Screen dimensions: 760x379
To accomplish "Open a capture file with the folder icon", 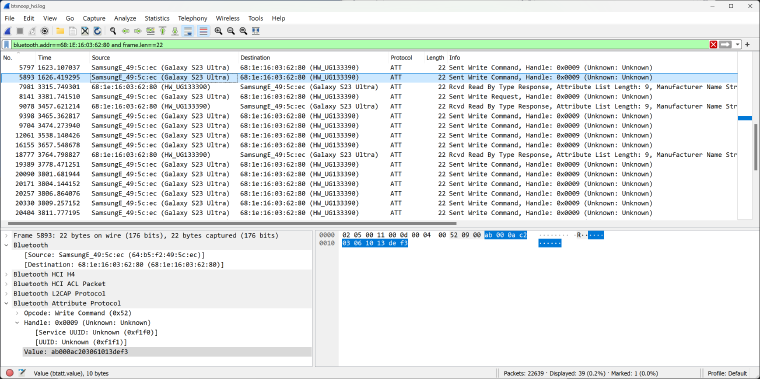I will (60, 31).
